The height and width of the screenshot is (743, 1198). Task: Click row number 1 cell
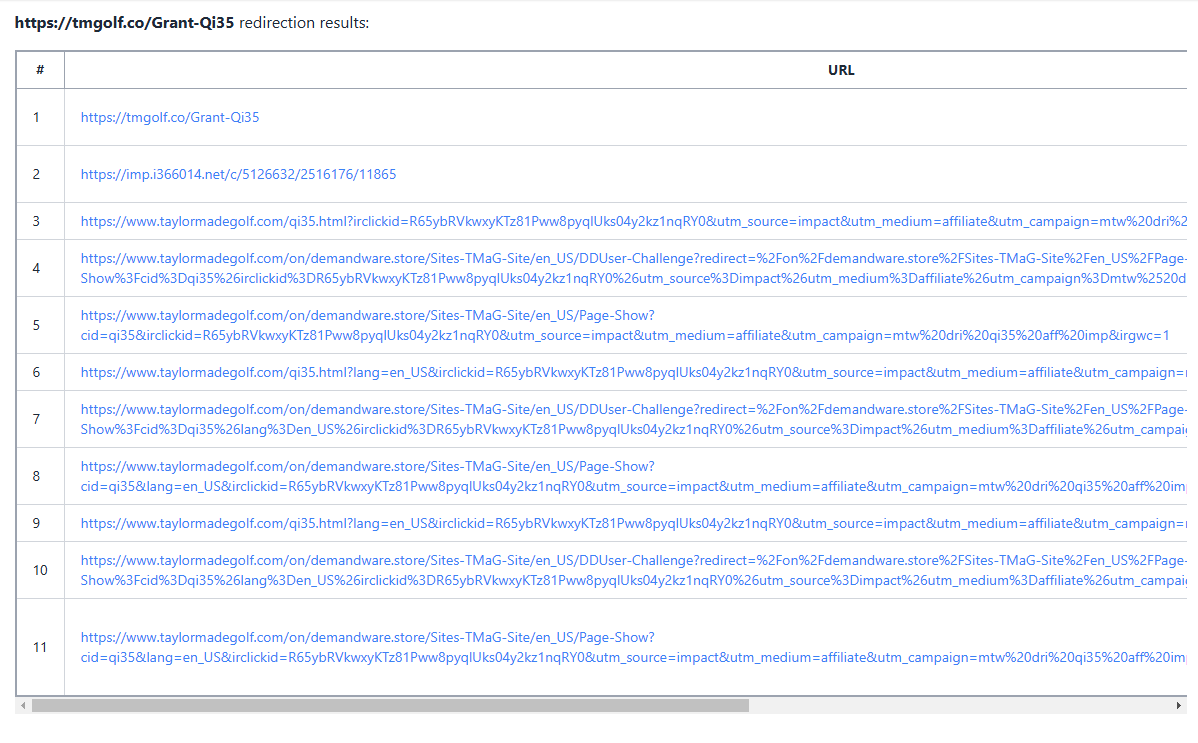40,117
